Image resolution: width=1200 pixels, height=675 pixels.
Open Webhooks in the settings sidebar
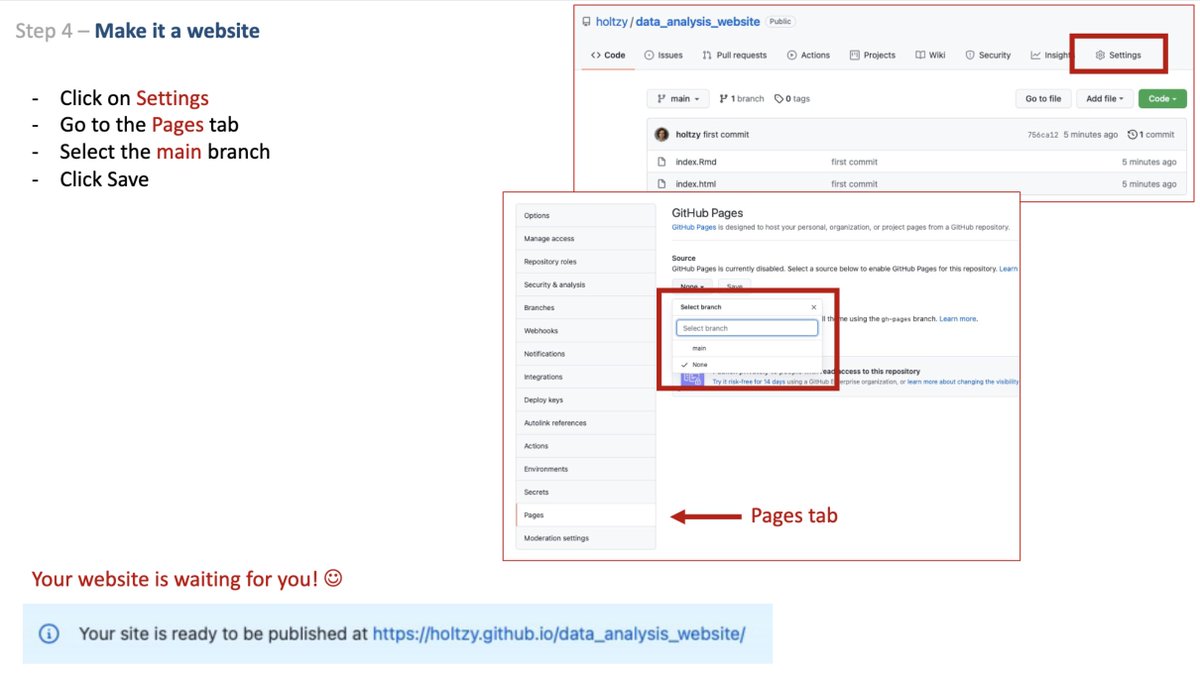586,330
